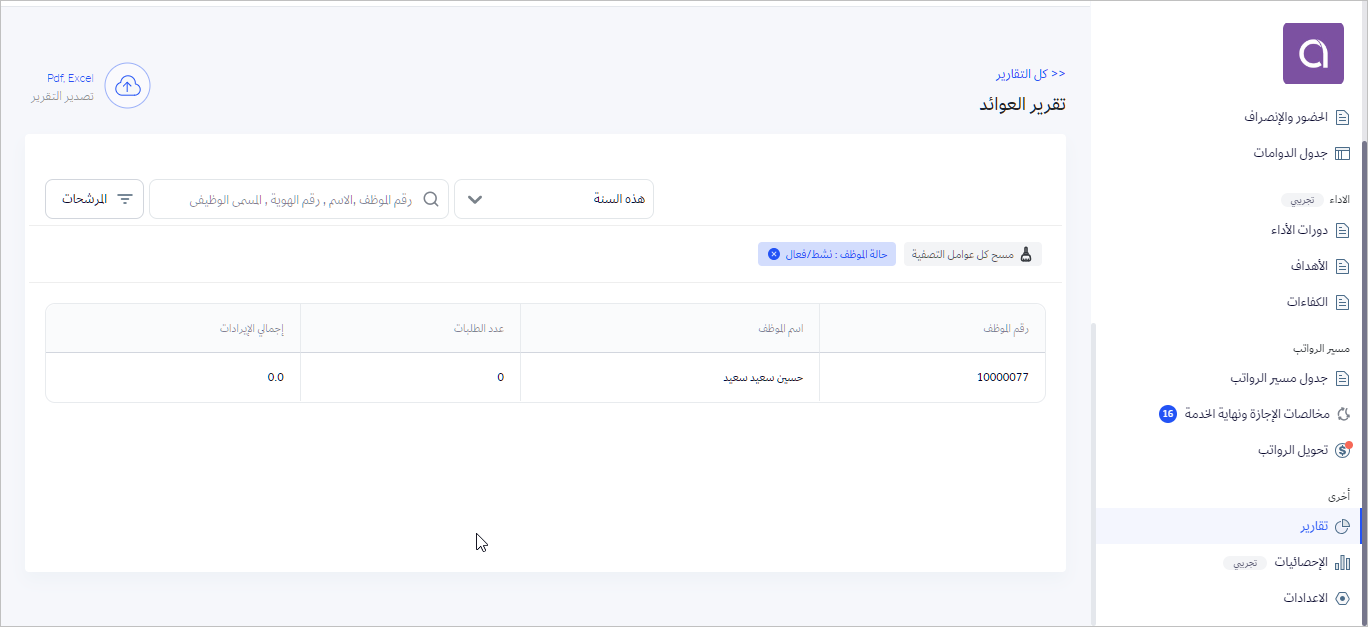This screenshot has width=1368, height=627.
Task: Click the search magnifier icon
Action: pos(431,199)
